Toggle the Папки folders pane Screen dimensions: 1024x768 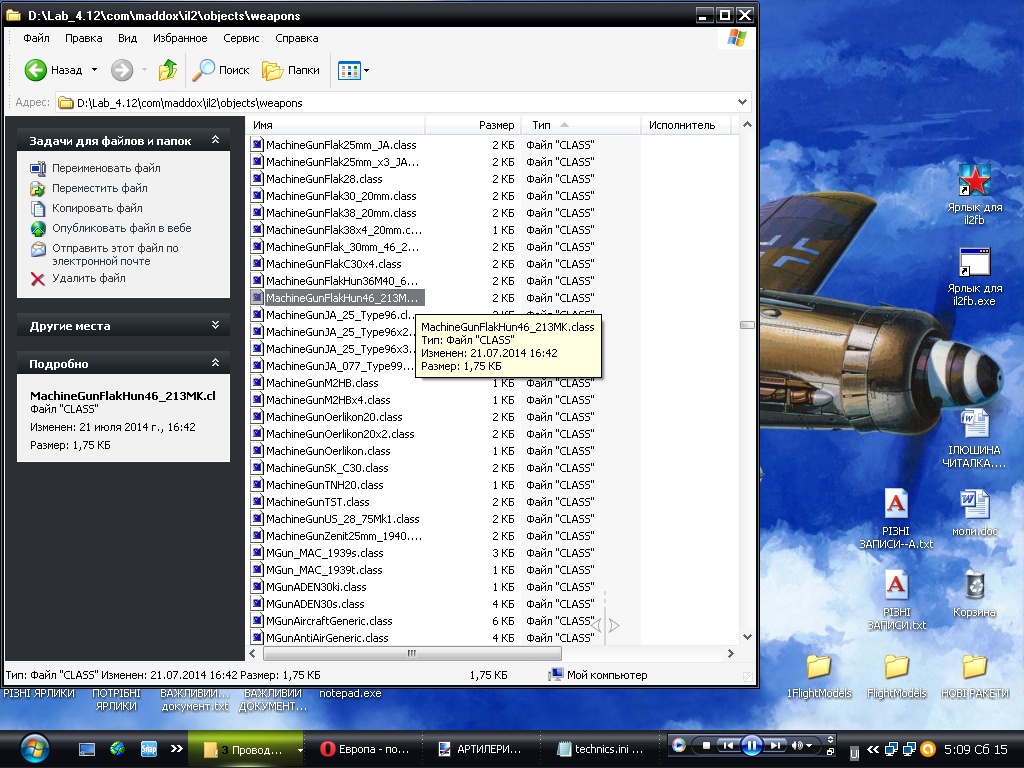[291, 70]
